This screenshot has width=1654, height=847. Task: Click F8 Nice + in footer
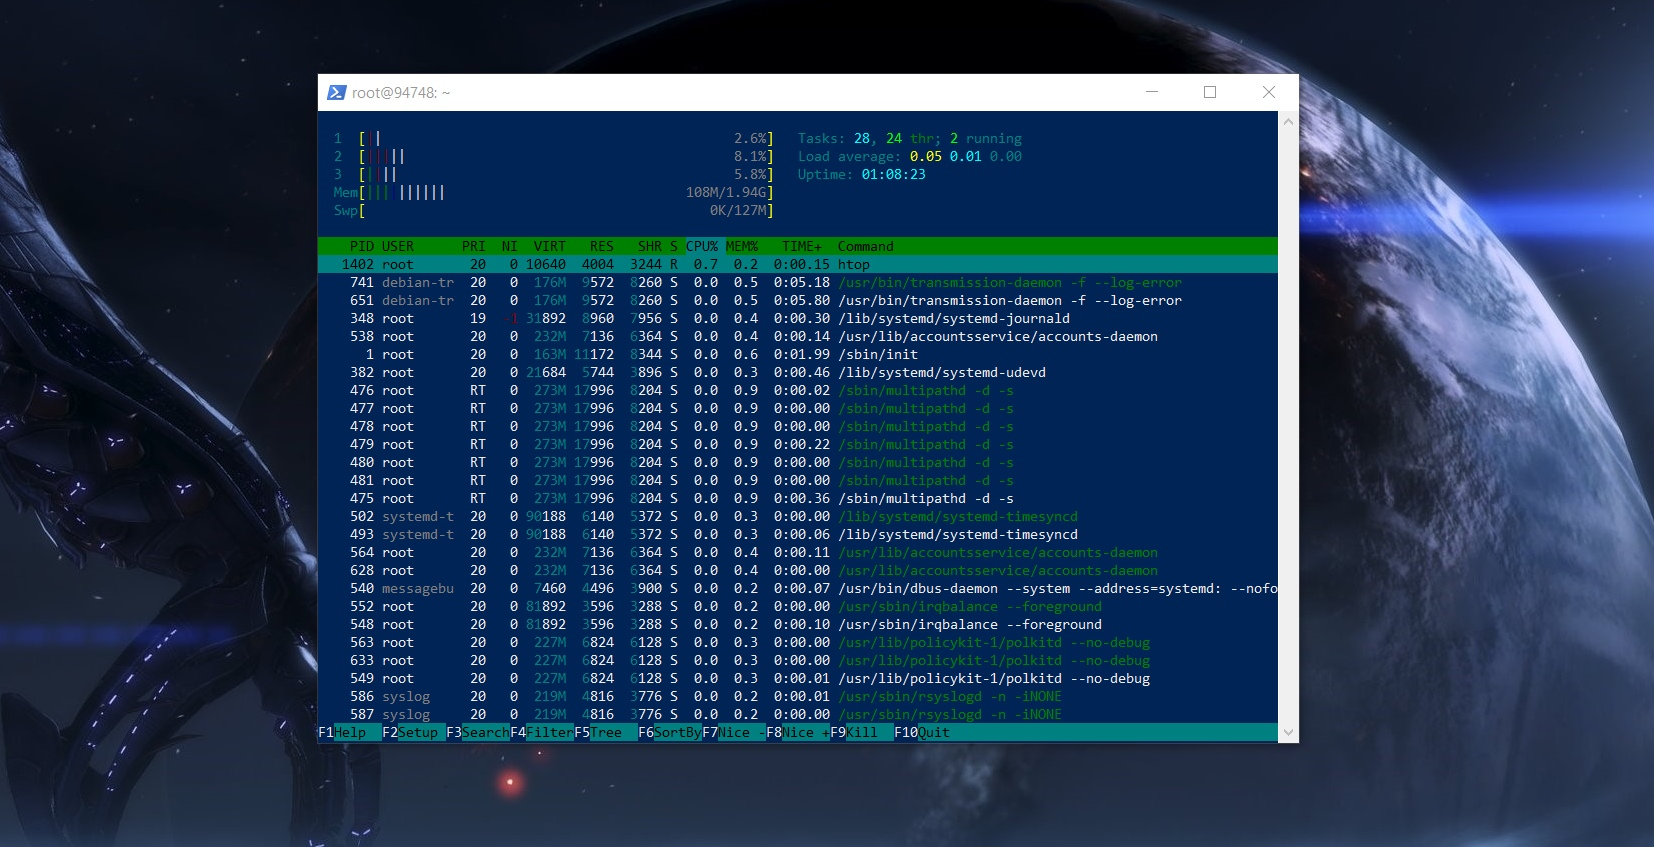798,732
